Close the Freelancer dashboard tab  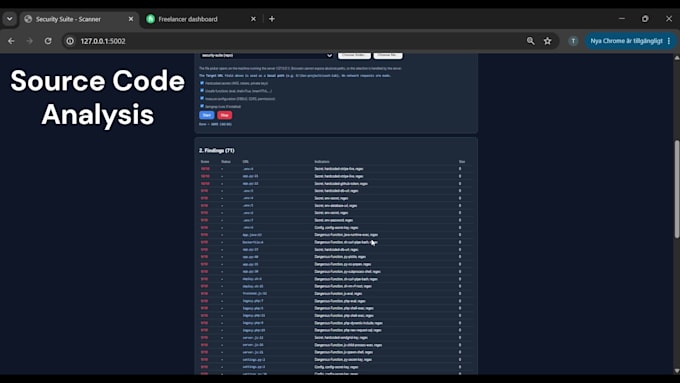click(x=253, y=19)
